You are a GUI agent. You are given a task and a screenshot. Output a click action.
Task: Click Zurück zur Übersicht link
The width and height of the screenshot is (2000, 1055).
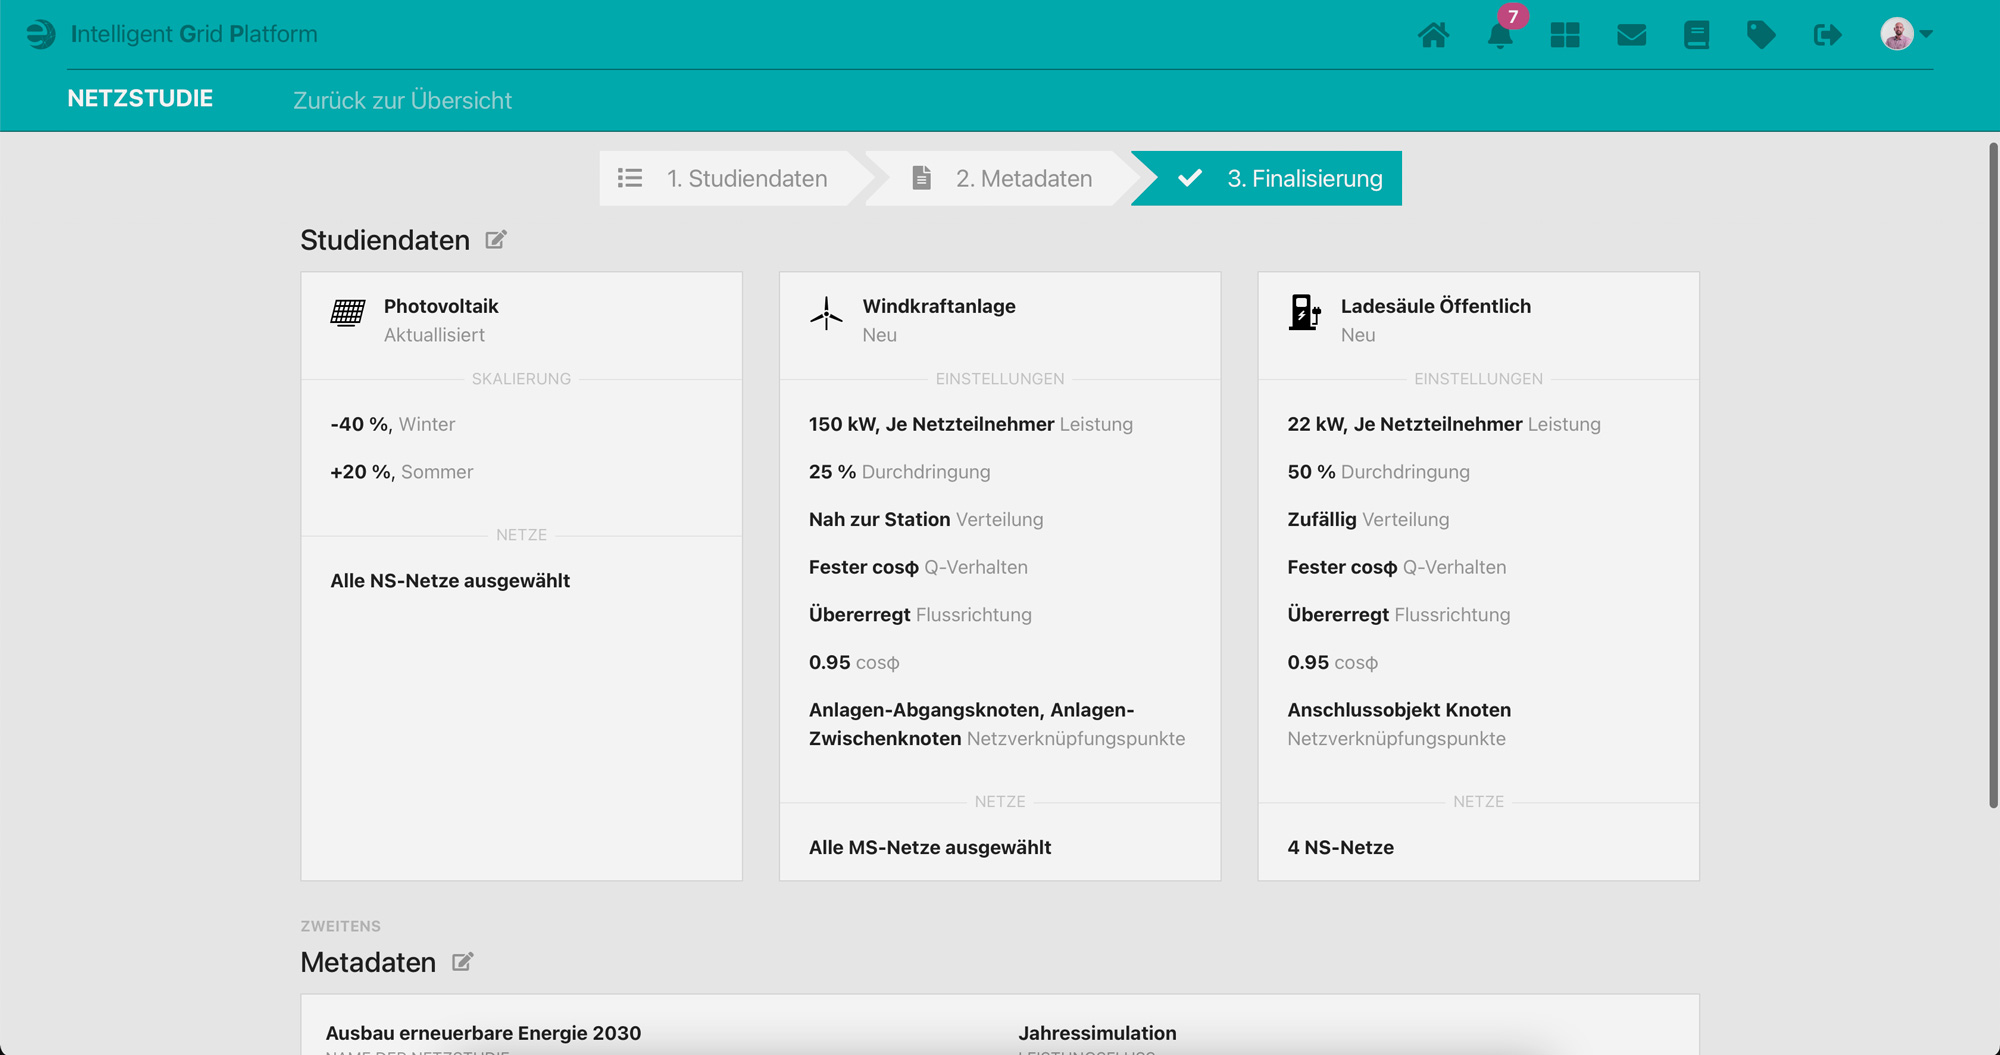(402, 100)
